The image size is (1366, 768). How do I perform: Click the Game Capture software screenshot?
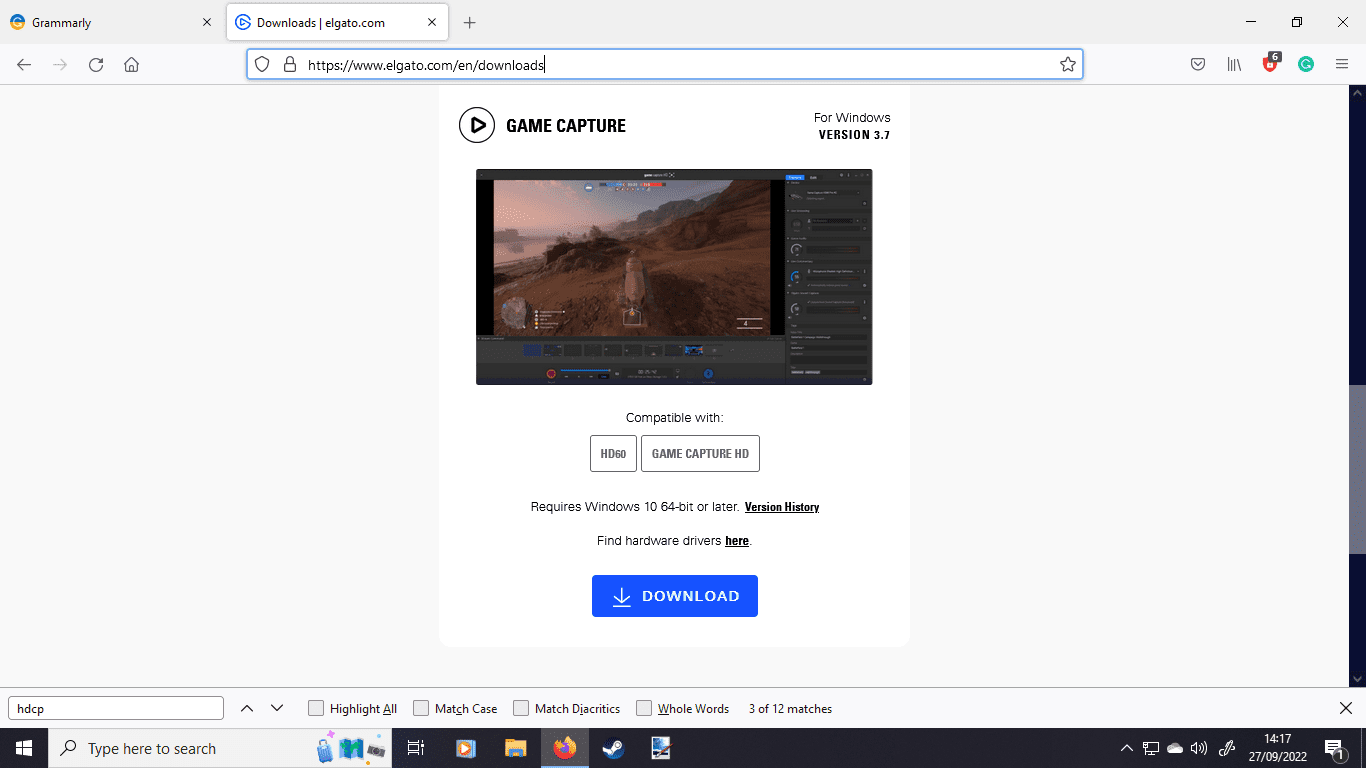click(674, 277)
